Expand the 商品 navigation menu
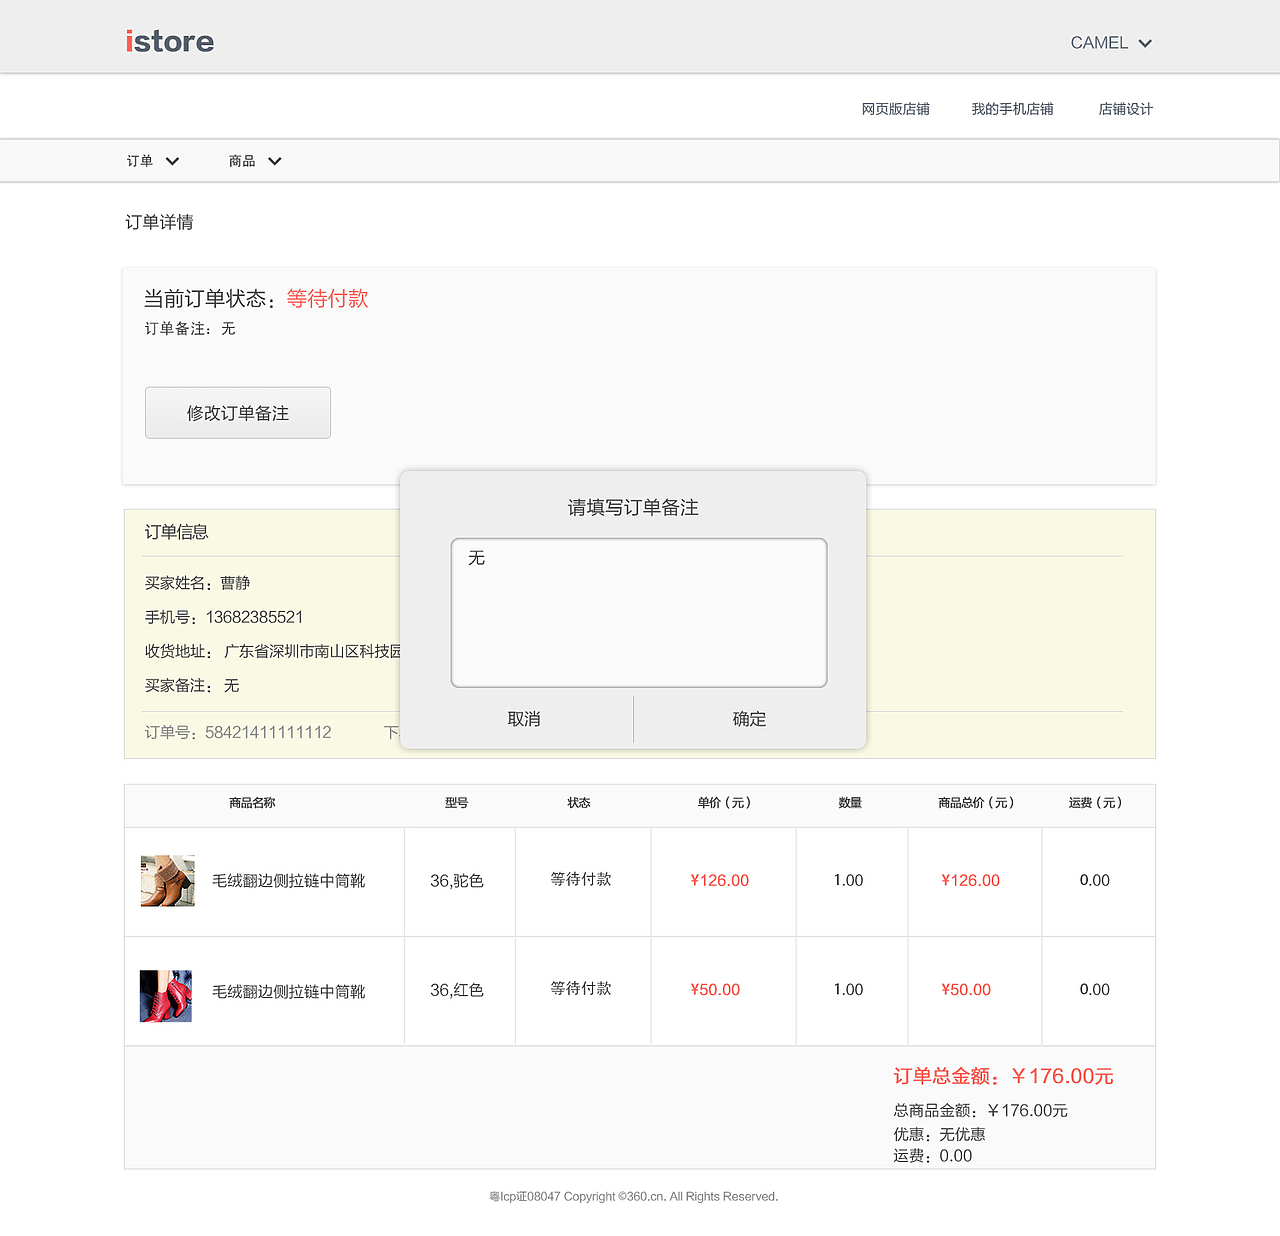Image resolution: width=1280 pixels, height=1236 pixels. click(x=255, y=160)
